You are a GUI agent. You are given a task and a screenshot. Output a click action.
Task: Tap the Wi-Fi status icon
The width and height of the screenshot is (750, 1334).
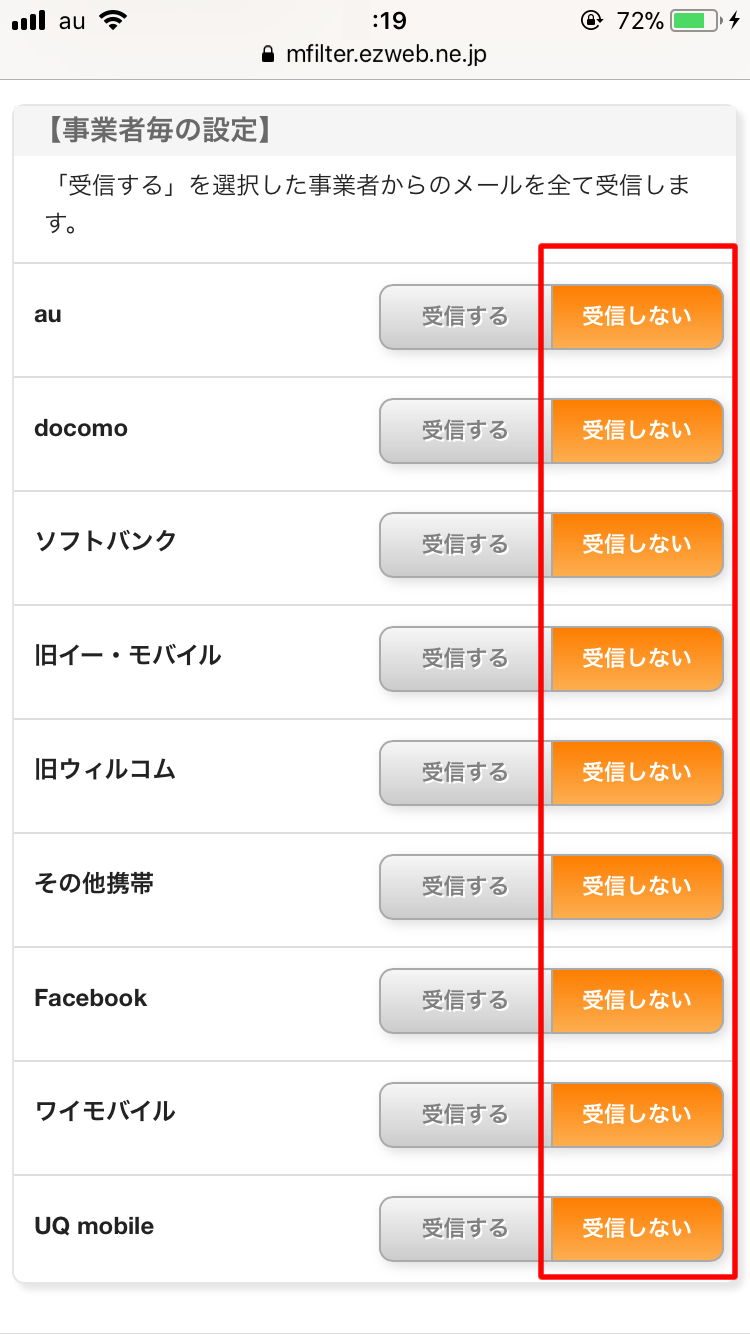[114, 20]
